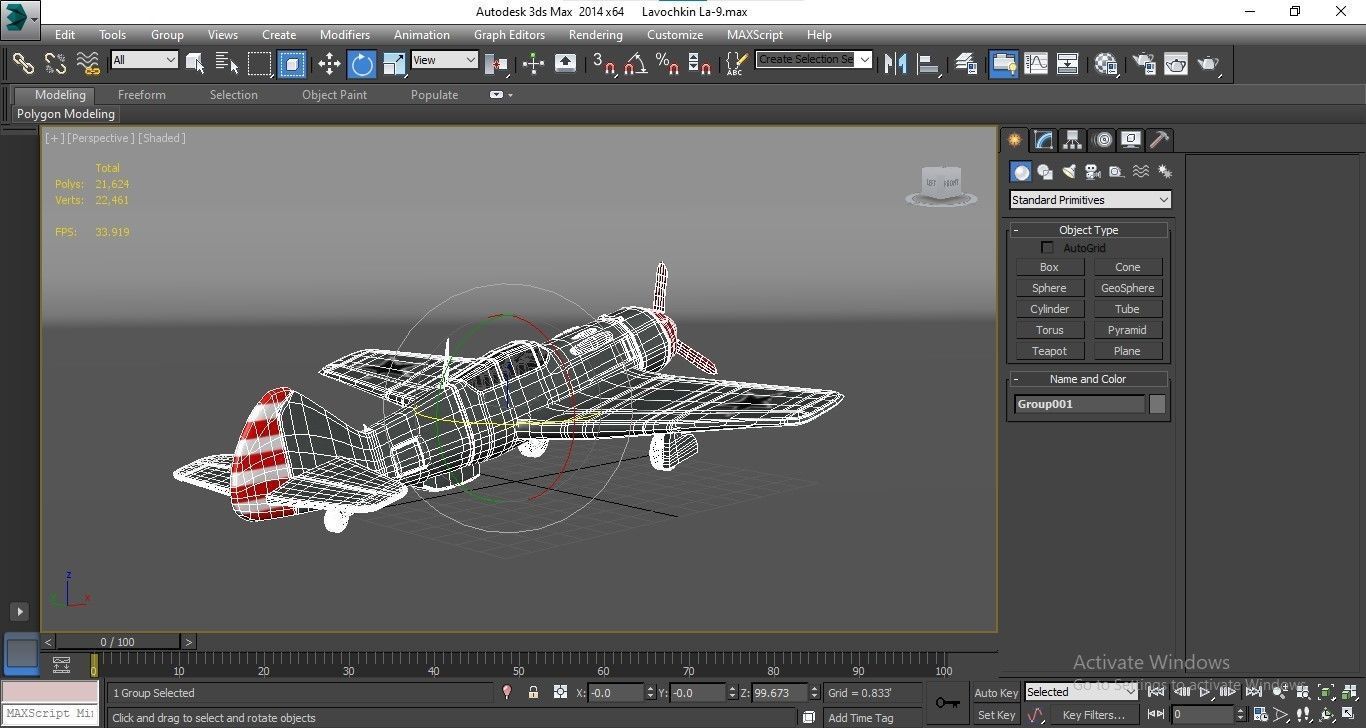This screenshot has width=1366, height=728.
Task: Open the object color swatch
Action: 1157,404
